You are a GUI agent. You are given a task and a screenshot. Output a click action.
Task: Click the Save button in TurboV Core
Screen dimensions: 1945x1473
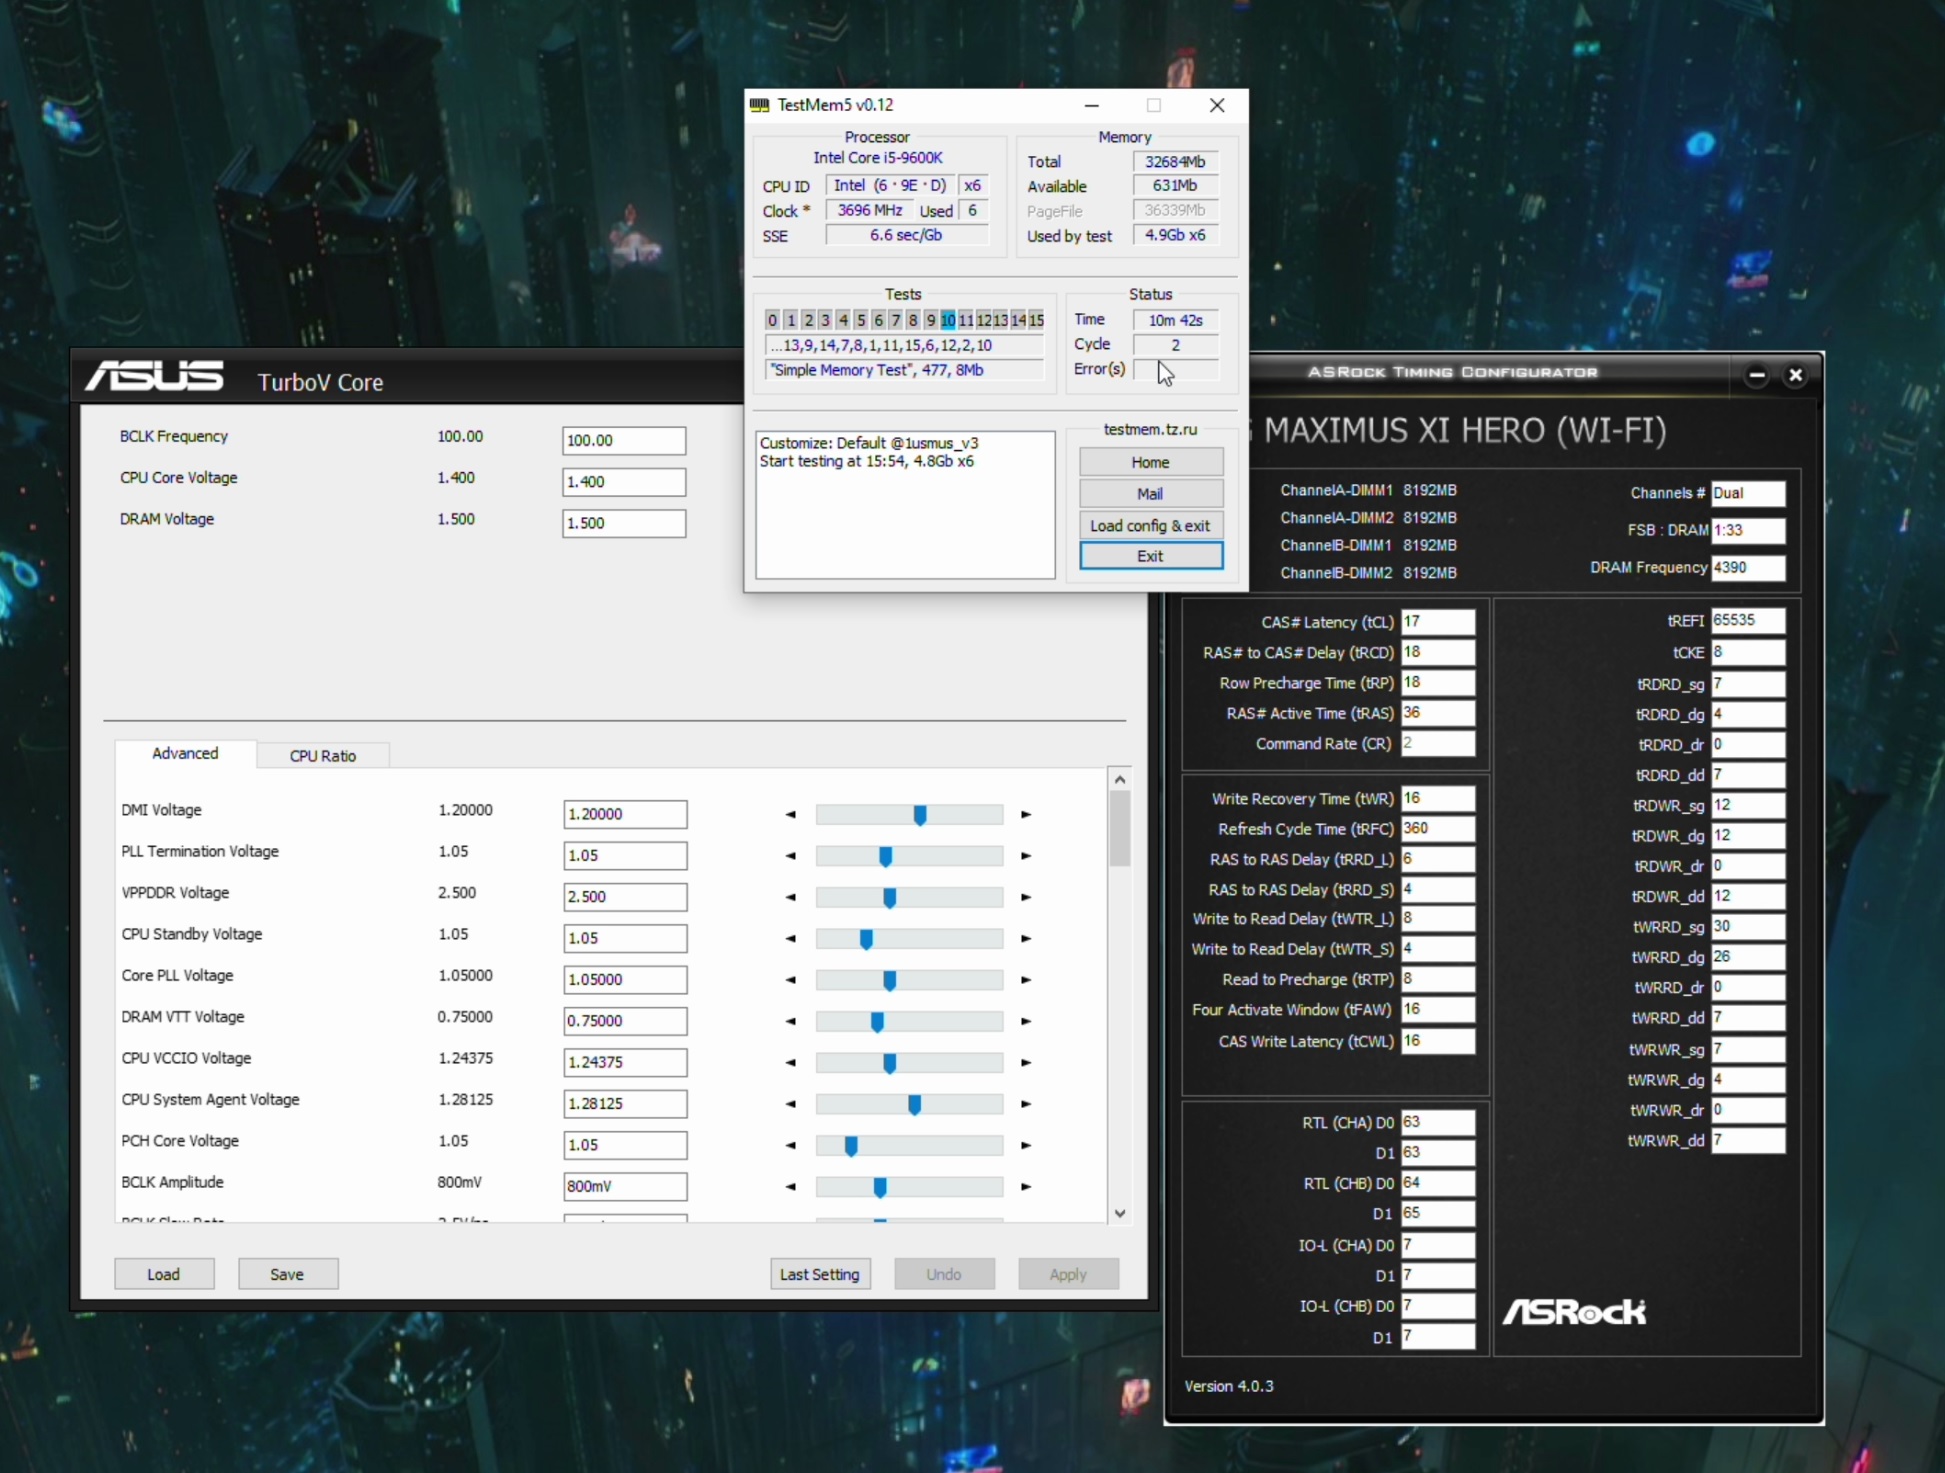pos(287,1274)
